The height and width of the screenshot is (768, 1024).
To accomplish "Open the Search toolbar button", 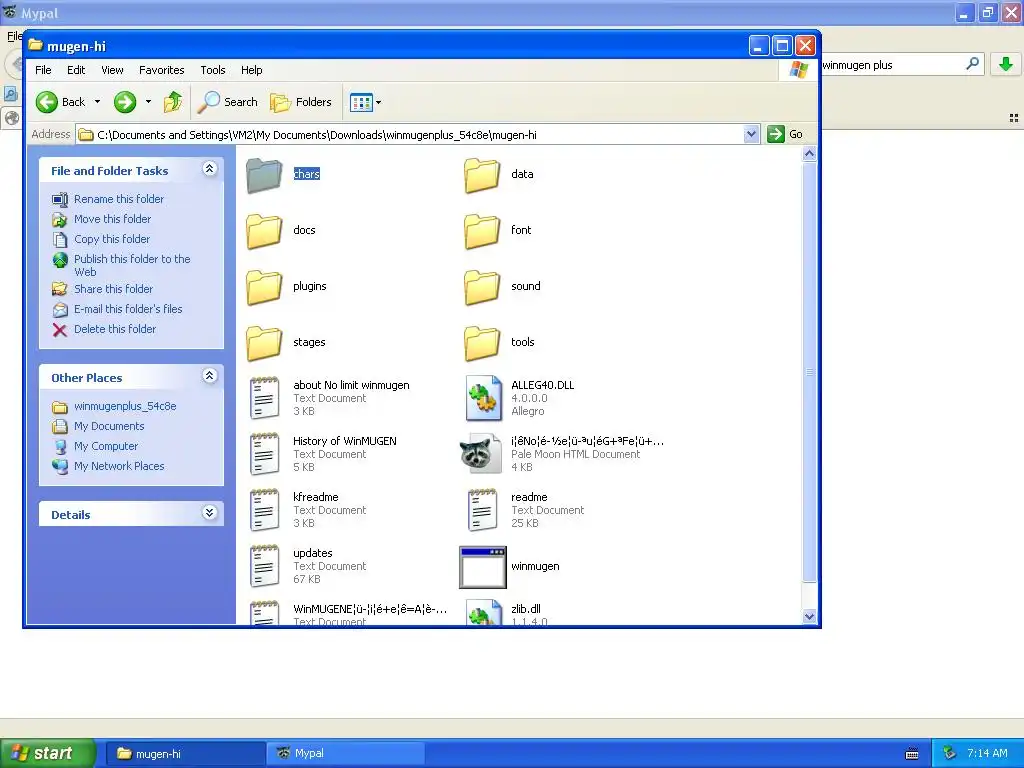I will point(228,102).
